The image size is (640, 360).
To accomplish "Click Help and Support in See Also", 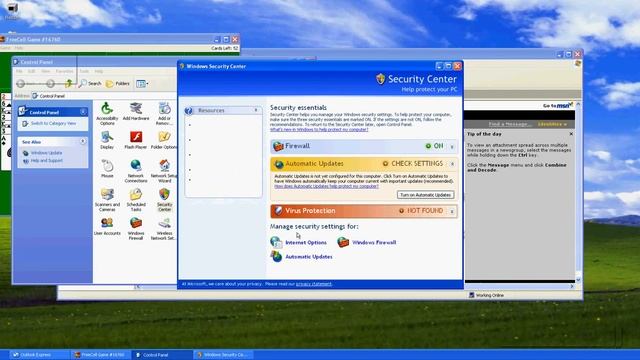I will 47,160.
